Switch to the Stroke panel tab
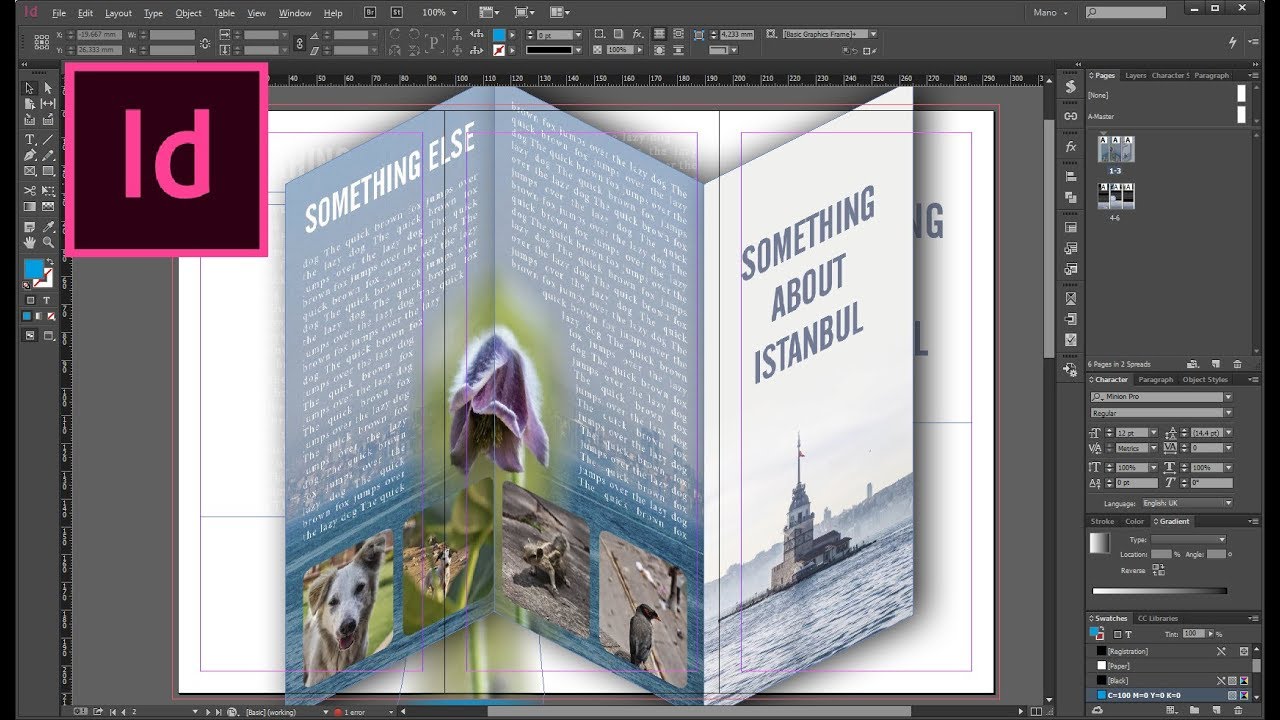The width and height of the screenshot is (1280, 720). pyautogui.click(x=1103, y=522)
